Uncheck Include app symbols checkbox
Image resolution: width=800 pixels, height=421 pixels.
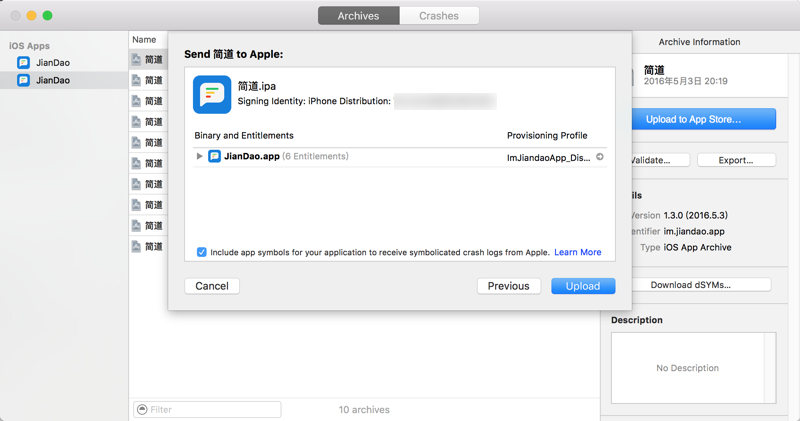pos(202,252)
